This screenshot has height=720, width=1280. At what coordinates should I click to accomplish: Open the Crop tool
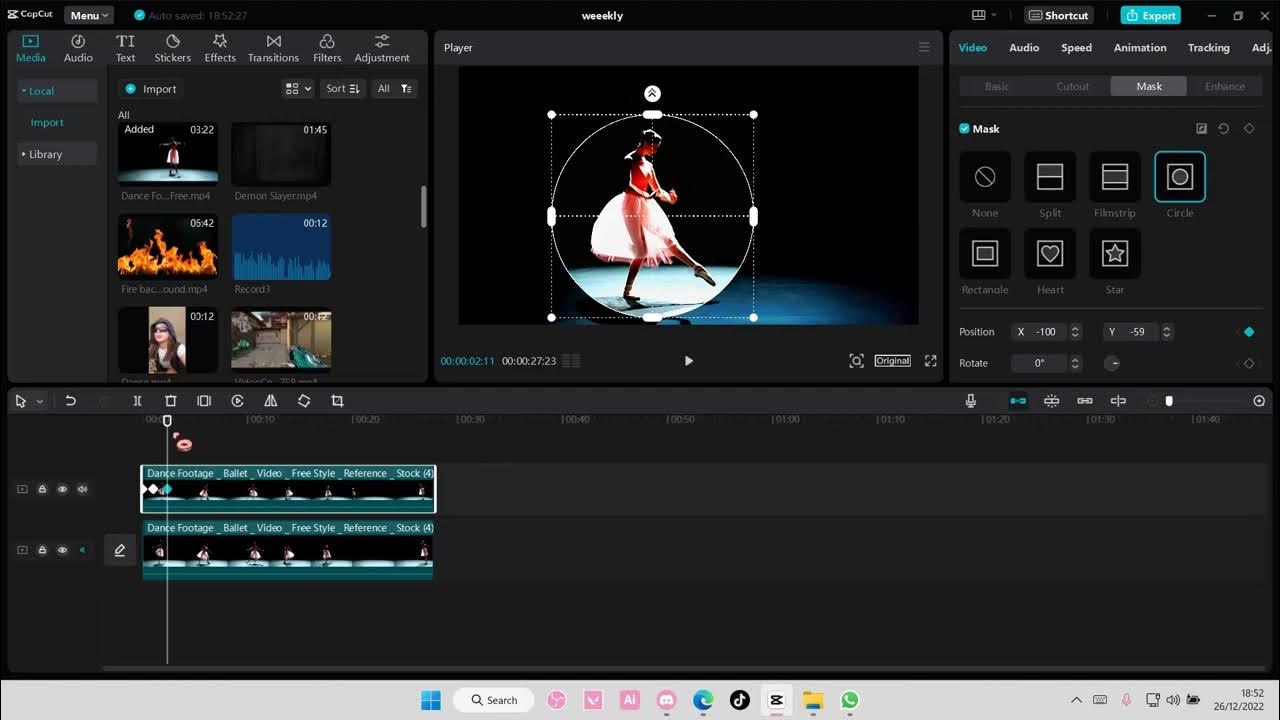[337, 401]
